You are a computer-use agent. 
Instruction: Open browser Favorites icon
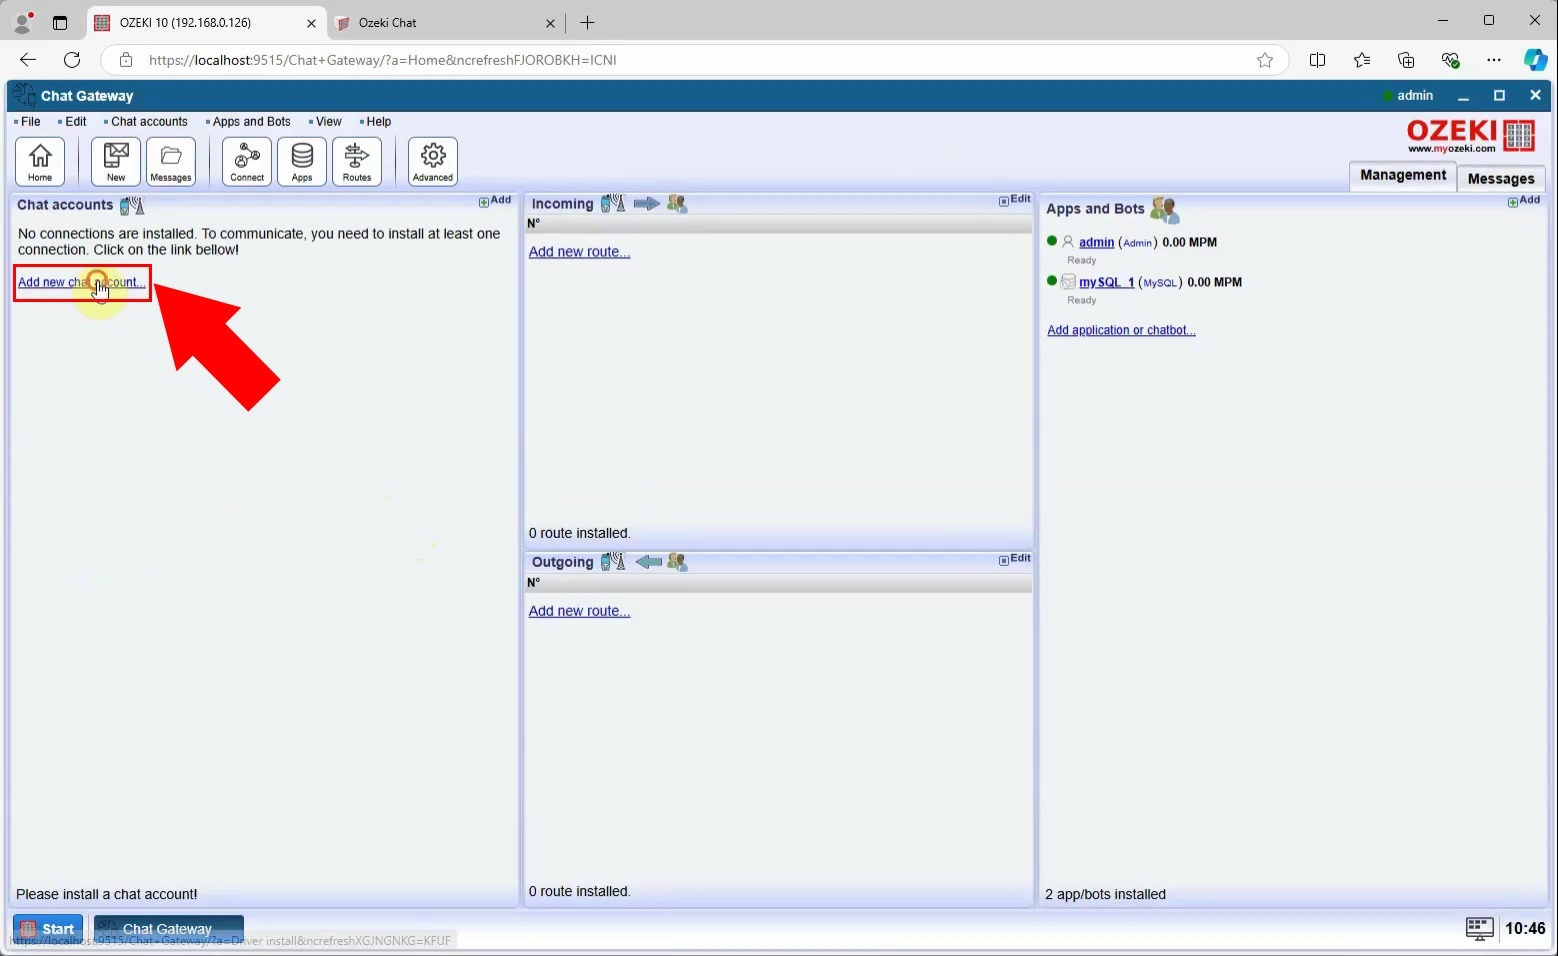coord(1362,60)
